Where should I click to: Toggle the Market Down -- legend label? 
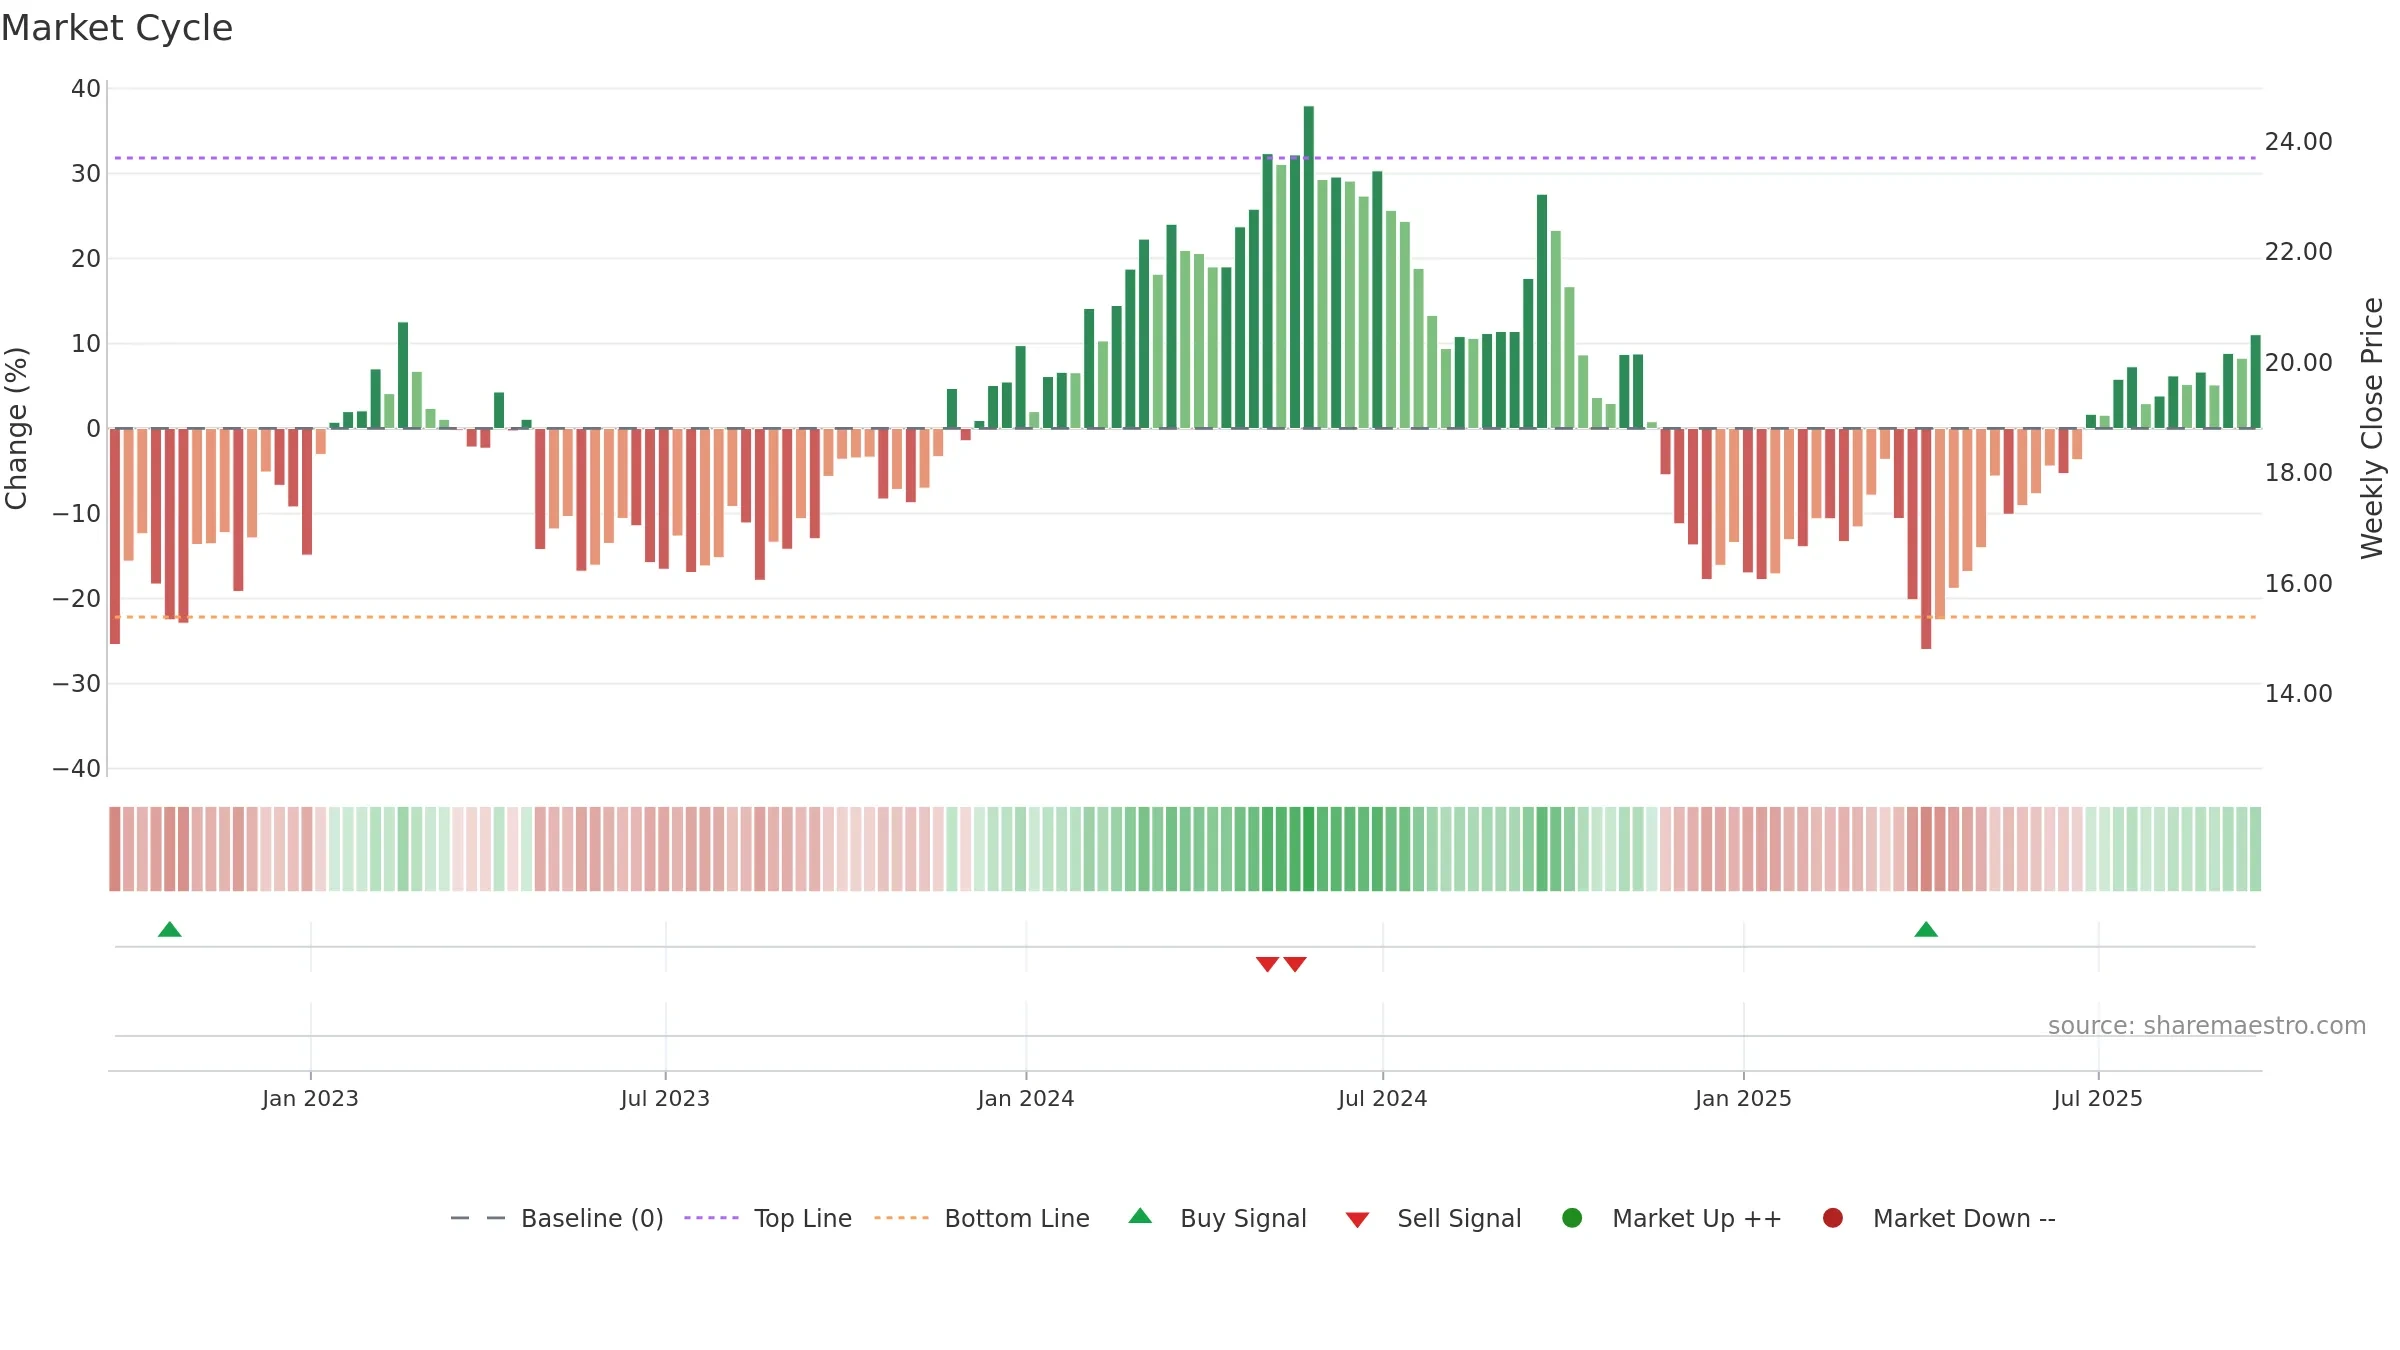click(1964, 1218)
